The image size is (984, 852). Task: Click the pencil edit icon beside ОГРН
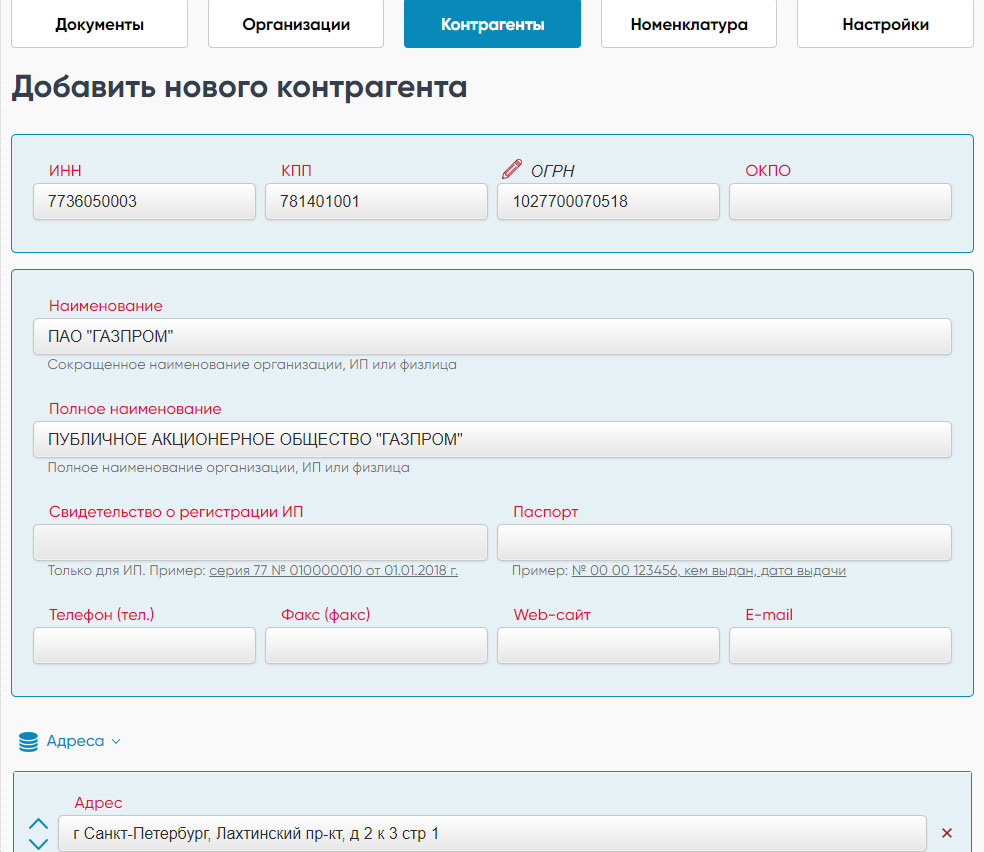click(x=511, y=169)
